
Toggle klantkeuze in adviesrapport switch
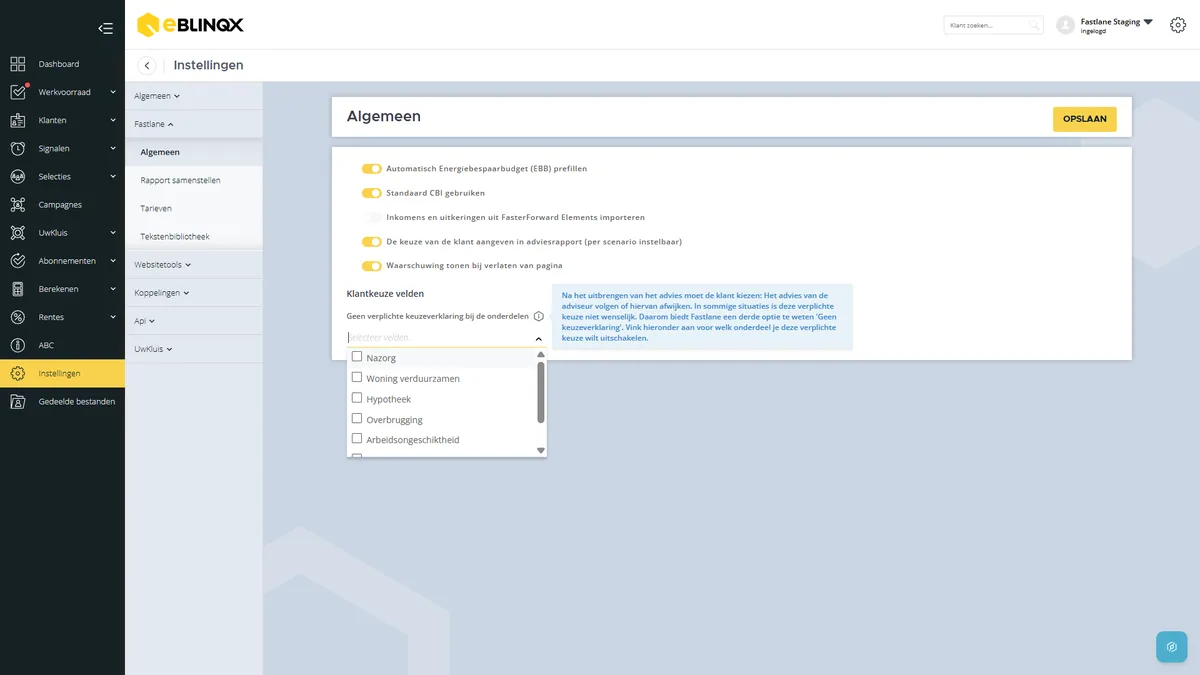[371, 241]
